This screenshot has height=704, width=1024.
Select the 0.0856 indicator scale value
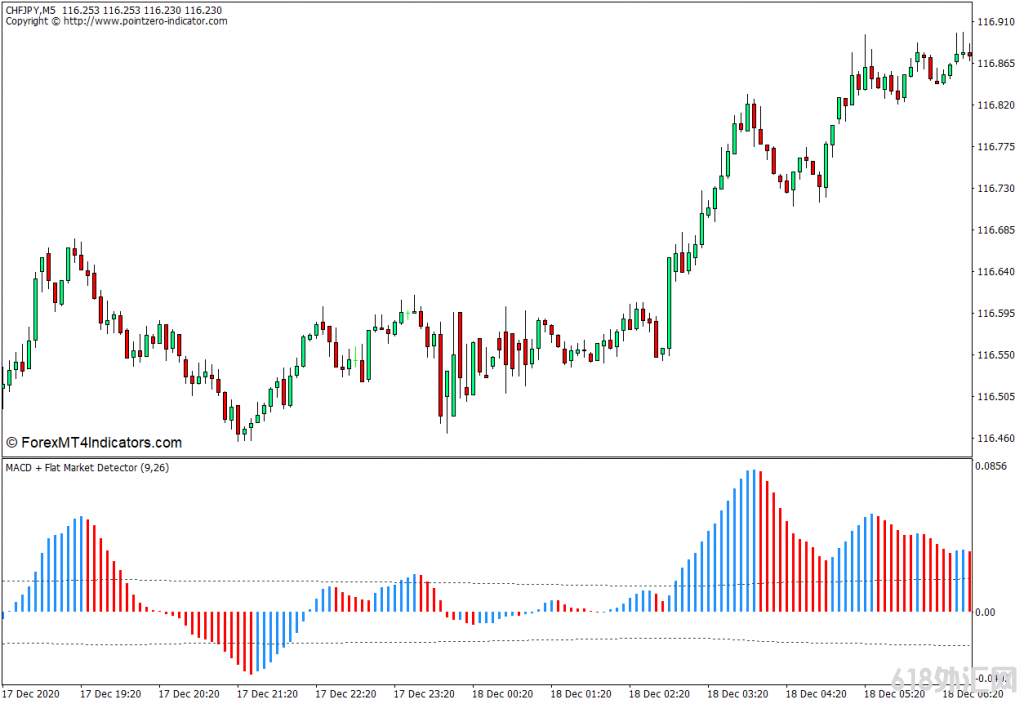point(993,467)
